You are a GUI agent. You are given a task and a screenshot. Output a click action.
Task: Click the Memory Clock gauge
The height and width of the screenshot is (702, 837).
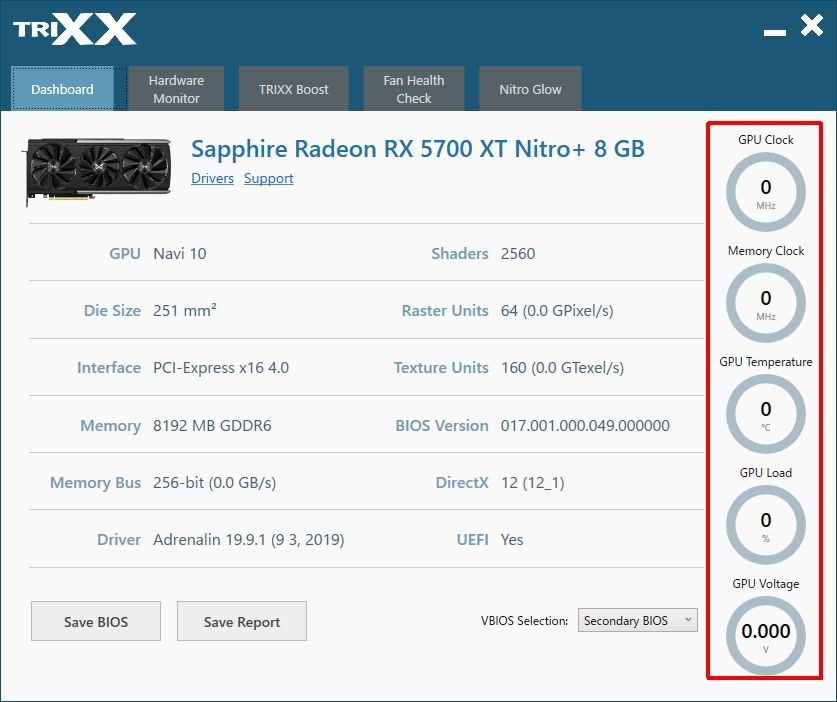(765, 303)
